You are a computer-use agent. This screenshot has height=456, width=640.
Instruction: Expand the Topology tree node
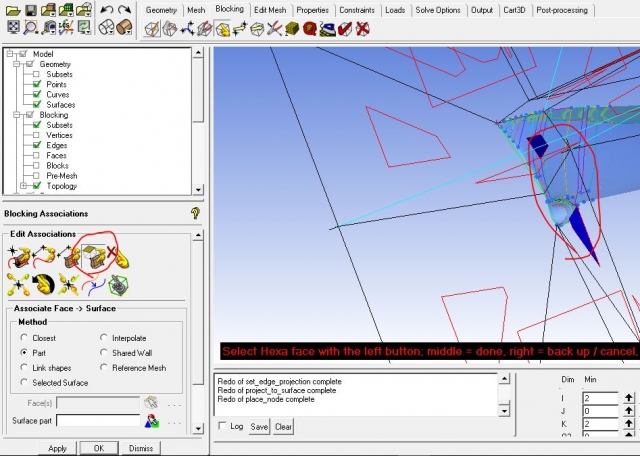click(x=24, y=185)
